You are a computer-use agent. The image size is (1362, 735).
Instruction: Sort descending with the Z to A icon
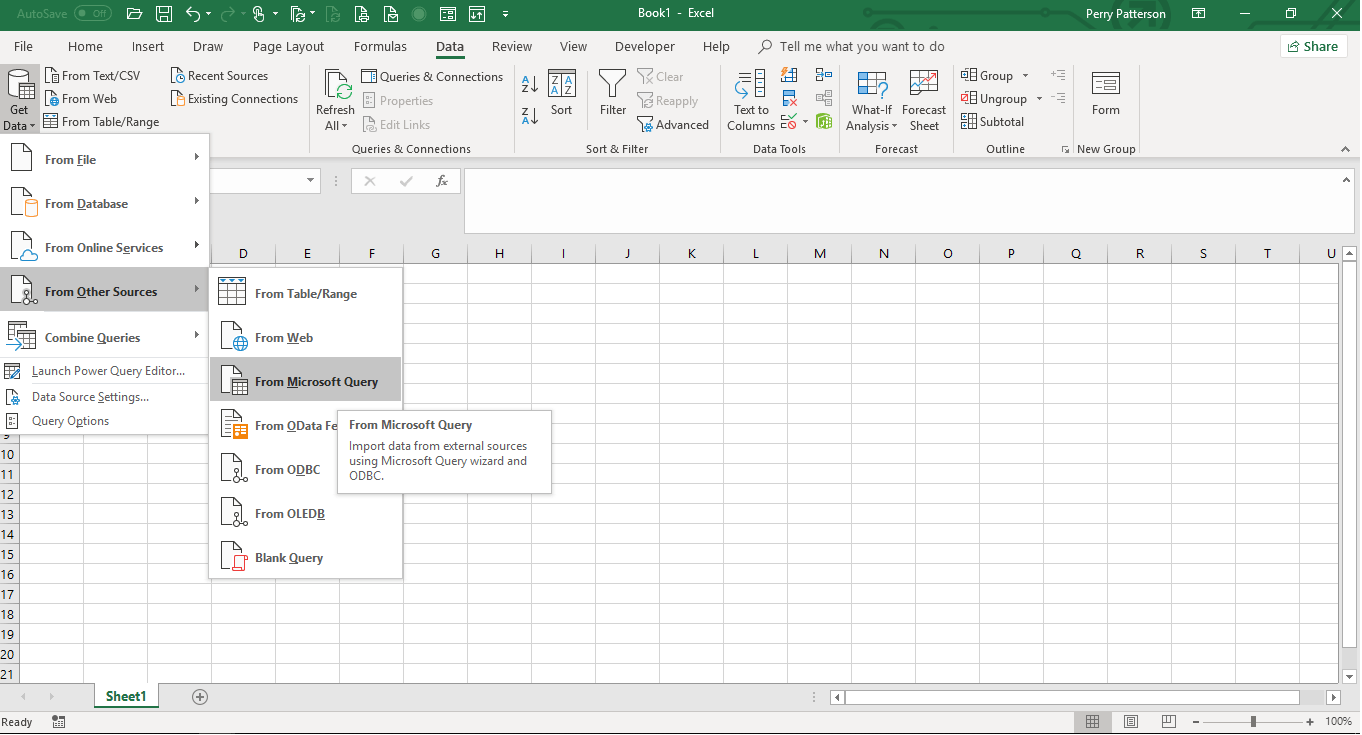click(x=530, y=116)
